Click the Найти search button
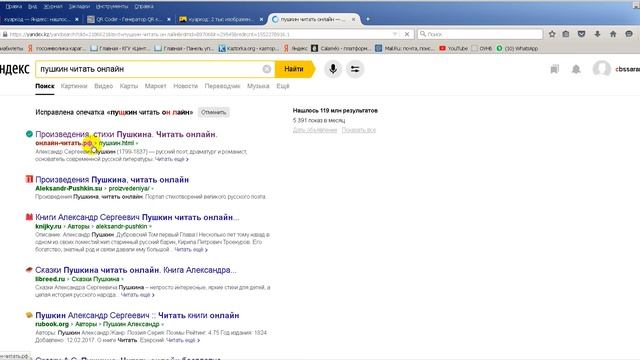Screen dimensions: 640x360 click(x=294, y=69)
